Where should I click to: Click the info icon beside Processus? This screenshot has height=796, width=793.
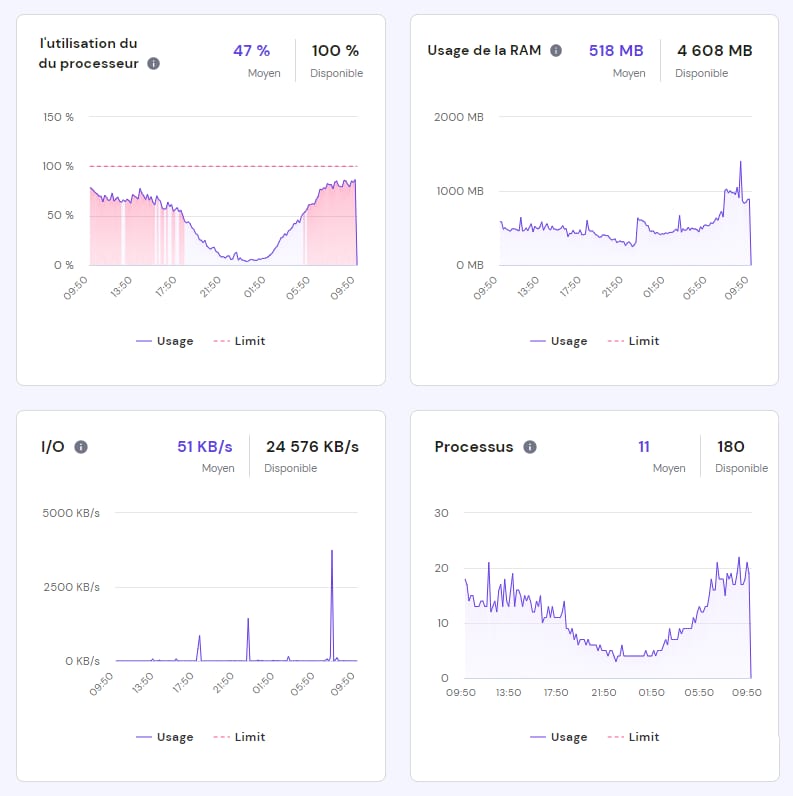[530, 447]
